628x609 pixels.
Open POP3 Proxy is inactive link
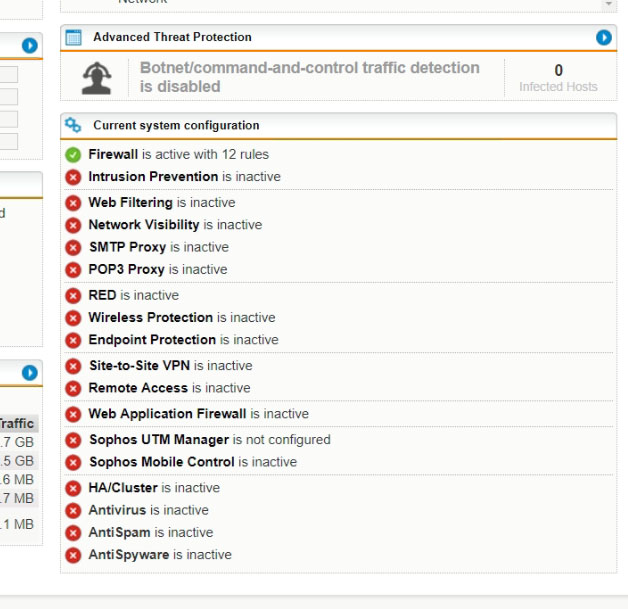(x=158, y=269)
